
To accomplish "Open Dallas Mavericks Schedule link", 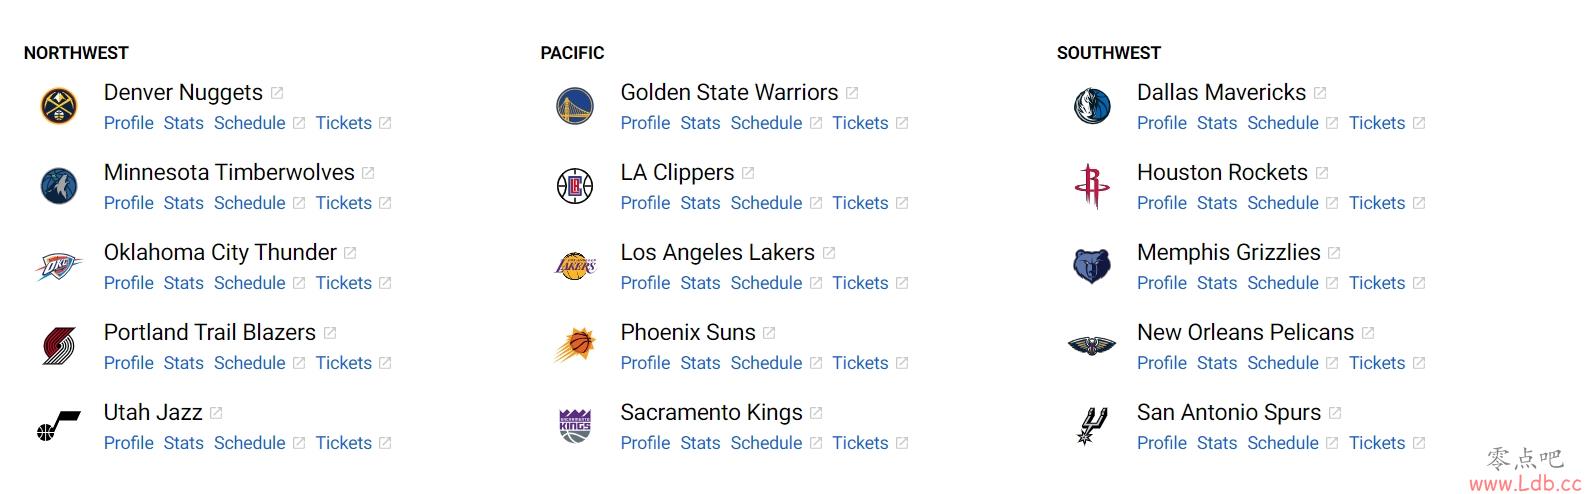I will point(1283,123).
